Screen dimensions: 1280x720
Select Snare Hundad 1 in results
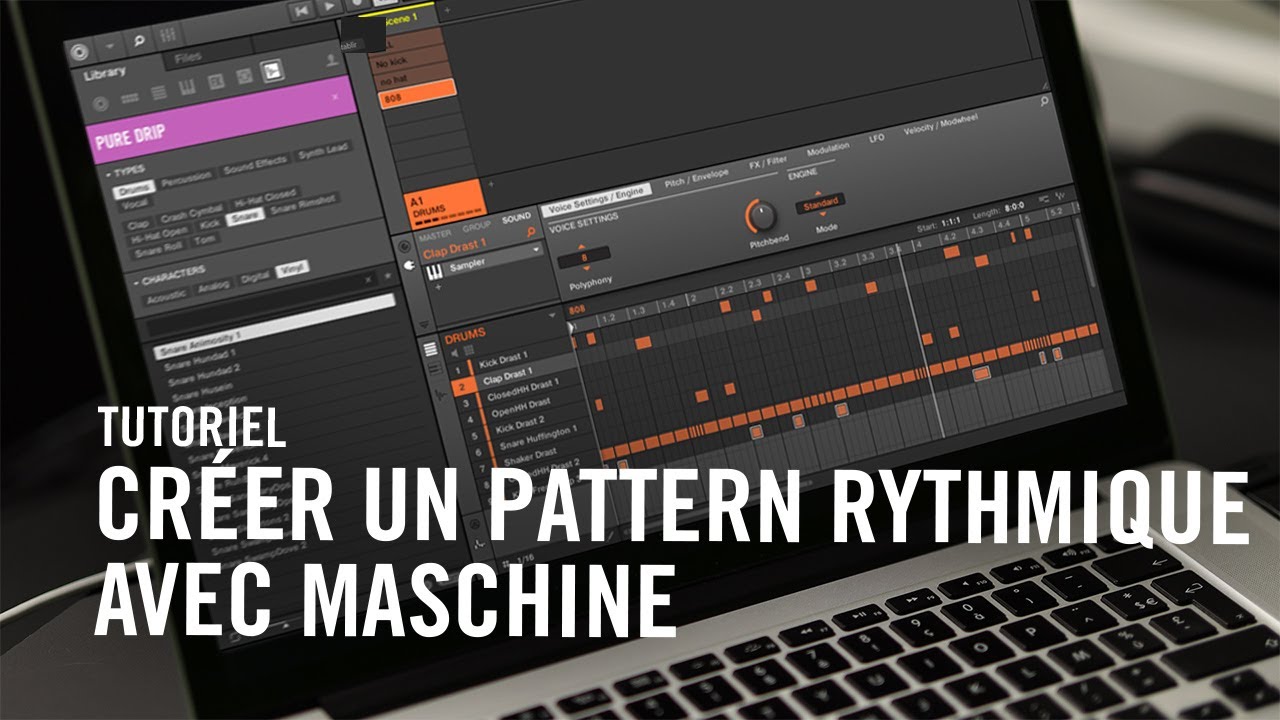click(201, 358)
